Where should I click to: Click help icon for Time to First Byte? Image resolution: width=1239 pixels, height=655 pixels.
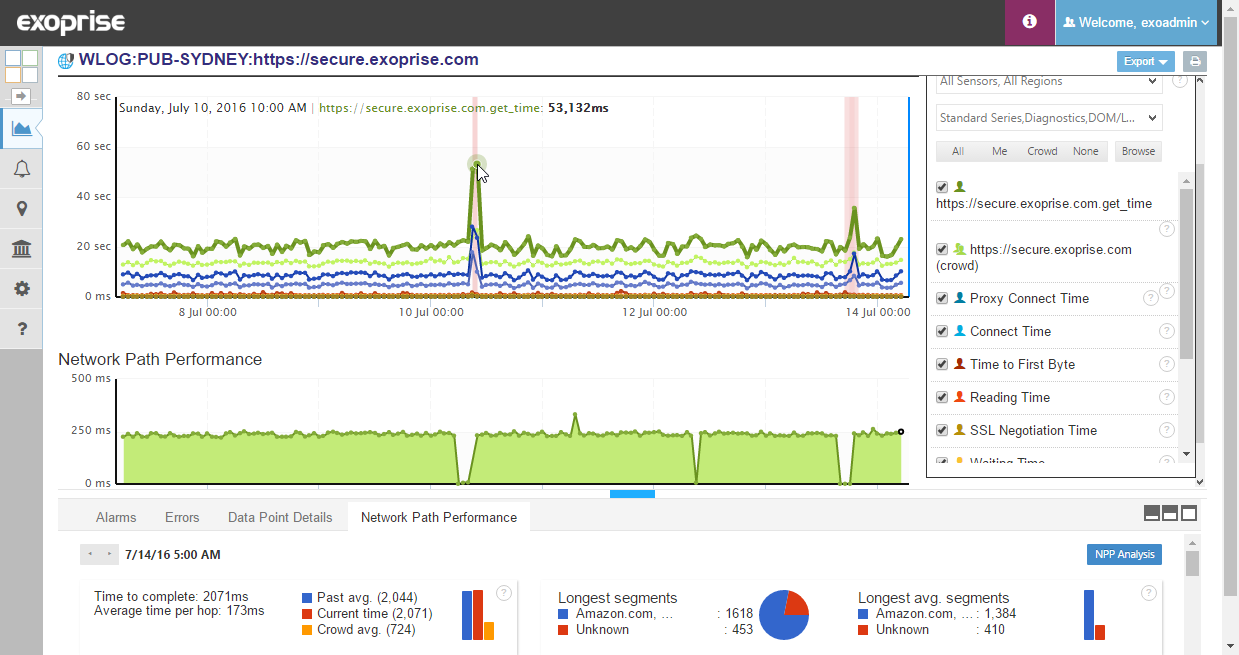point(1166,364)
